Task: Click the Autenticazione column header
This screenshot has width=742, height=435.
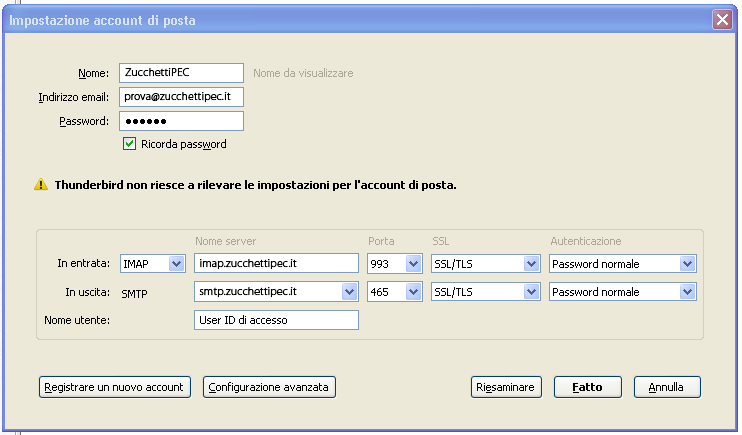Action: tap(586, 241)
